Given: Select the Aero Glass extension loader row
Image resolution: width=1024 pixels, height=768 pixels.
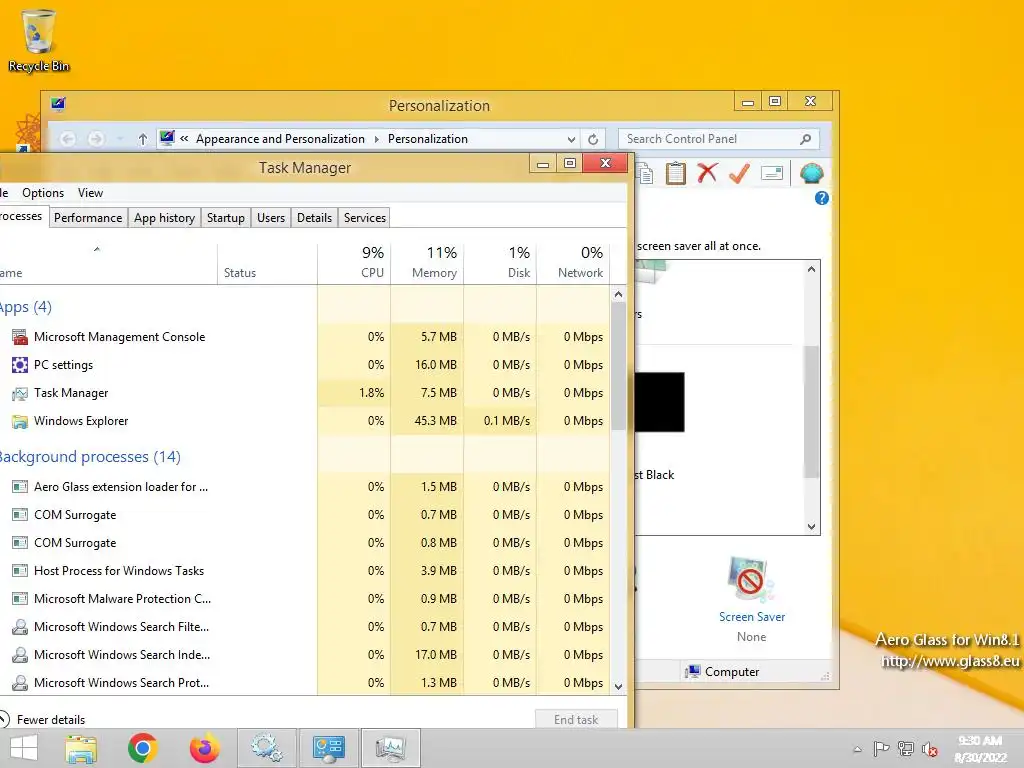Looking at the screenshot, I should [x=304, y=487].
